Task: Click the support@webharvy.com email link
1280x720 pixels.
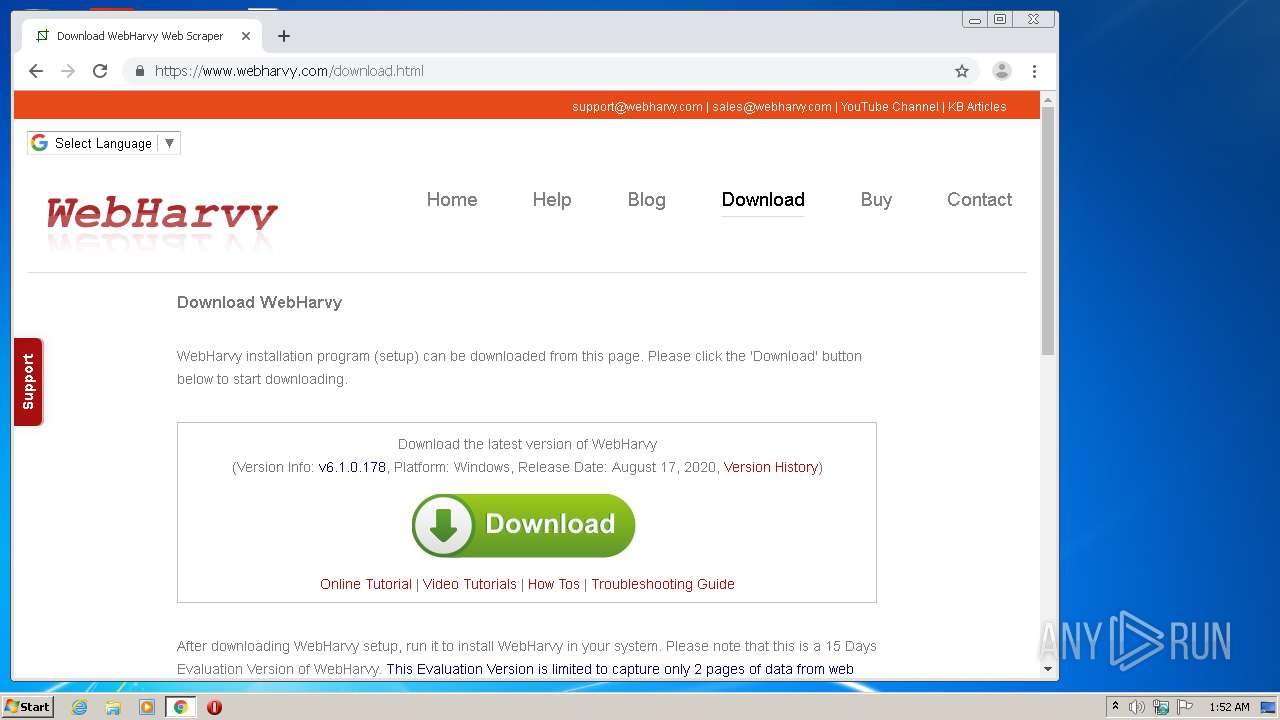Action: click(x=637, y=106)
